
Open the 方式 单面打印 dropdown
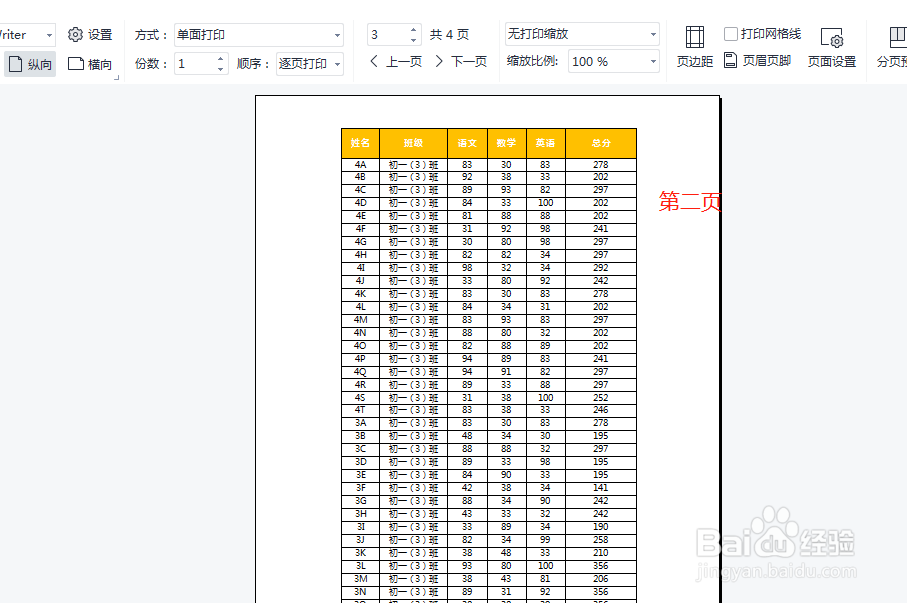(x=259, y=35)
